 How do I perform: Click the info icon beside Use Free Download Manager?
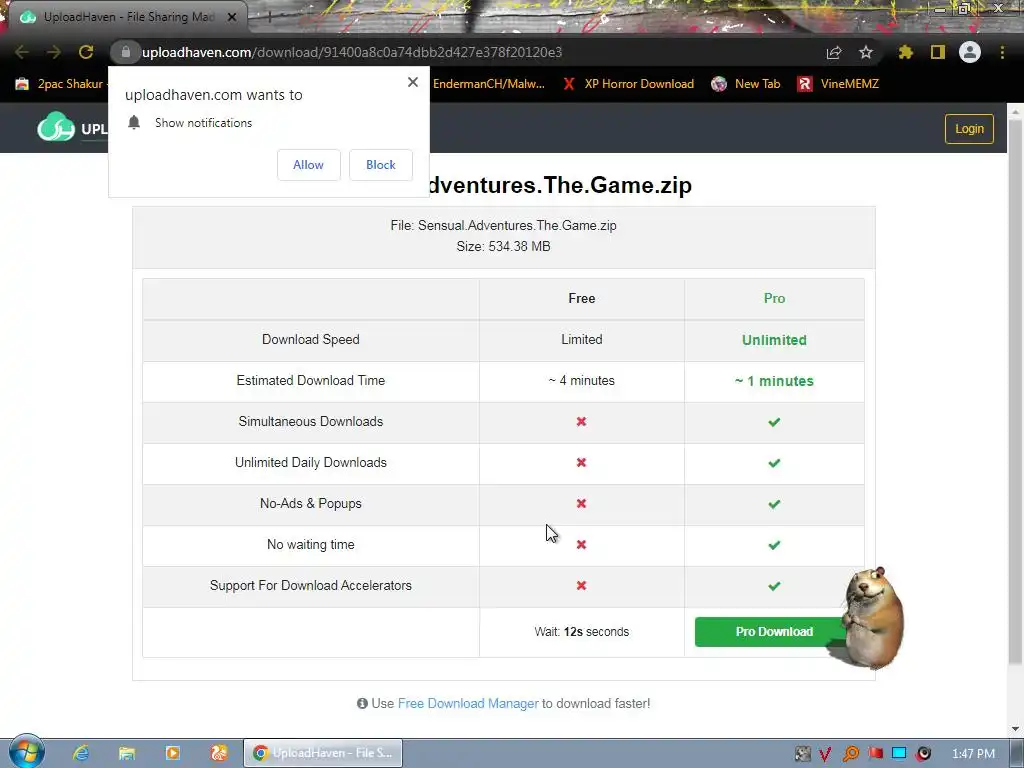pos(362,703)
